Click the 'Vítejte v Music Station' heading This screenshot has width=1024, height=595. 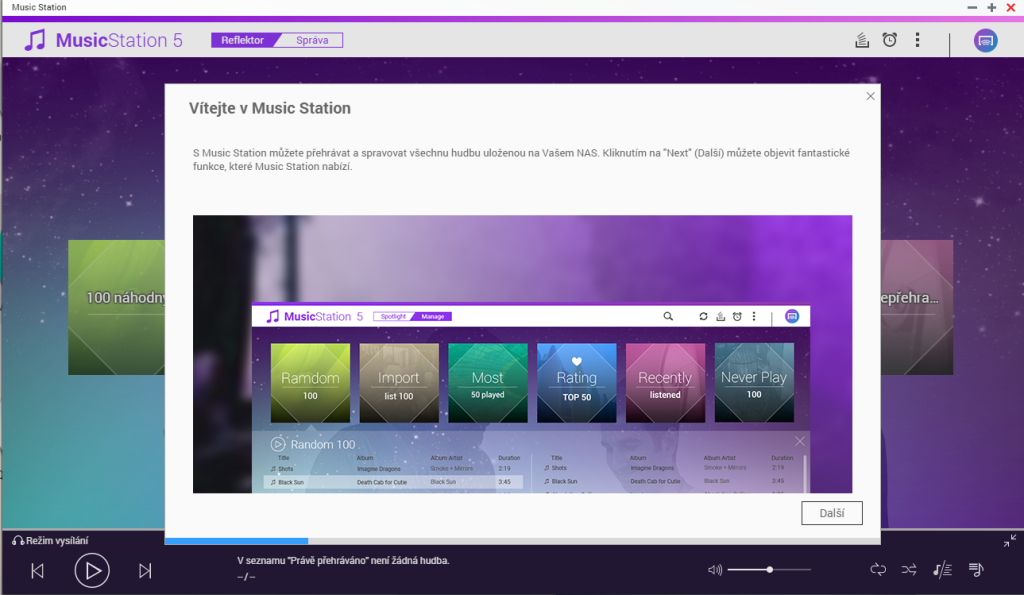(x=270, y=108)
